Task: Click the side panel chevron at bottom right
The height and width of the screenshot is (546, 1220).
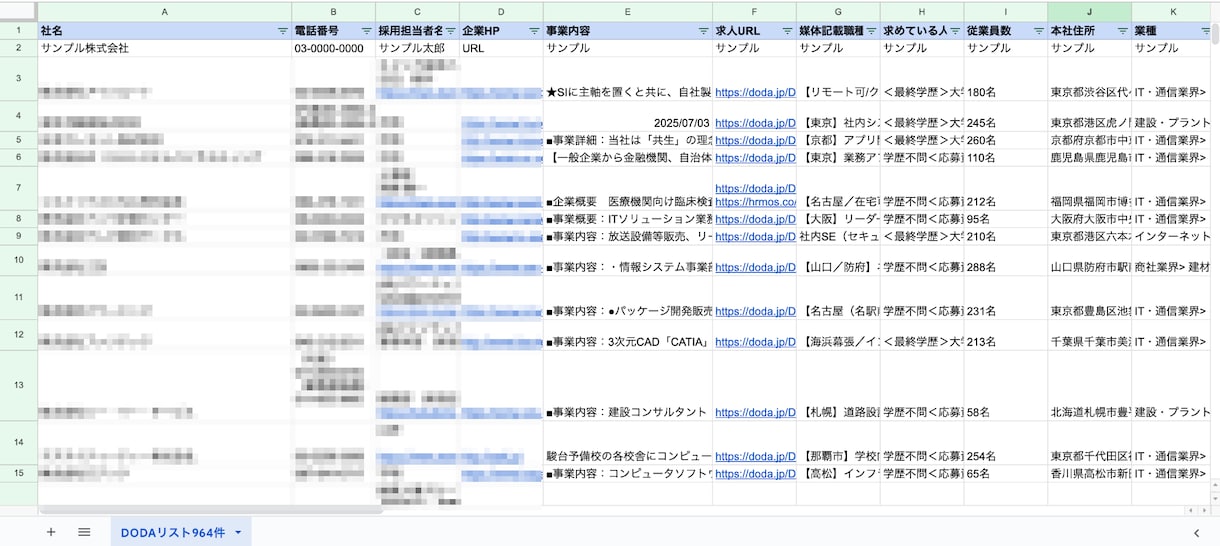Action: [x=1197, y=532]
